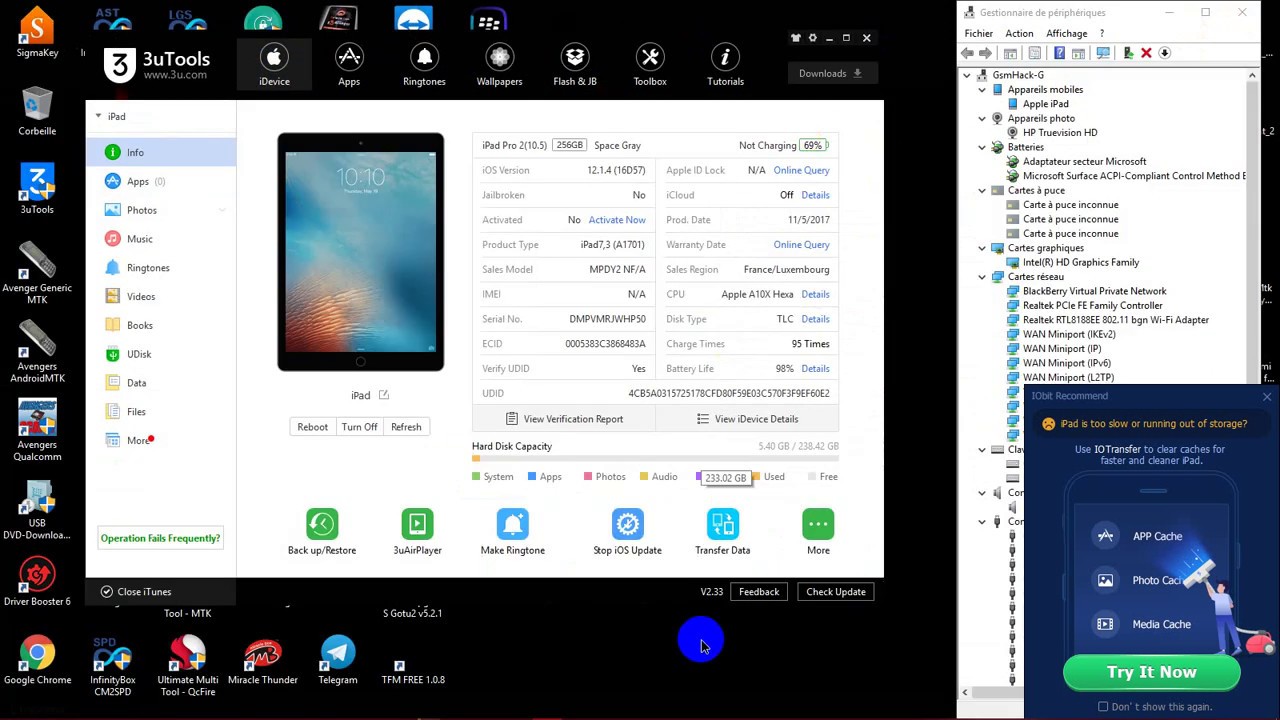
Task: Click the Refresh button
Action: pyautogui.click(x=406, y=427)
